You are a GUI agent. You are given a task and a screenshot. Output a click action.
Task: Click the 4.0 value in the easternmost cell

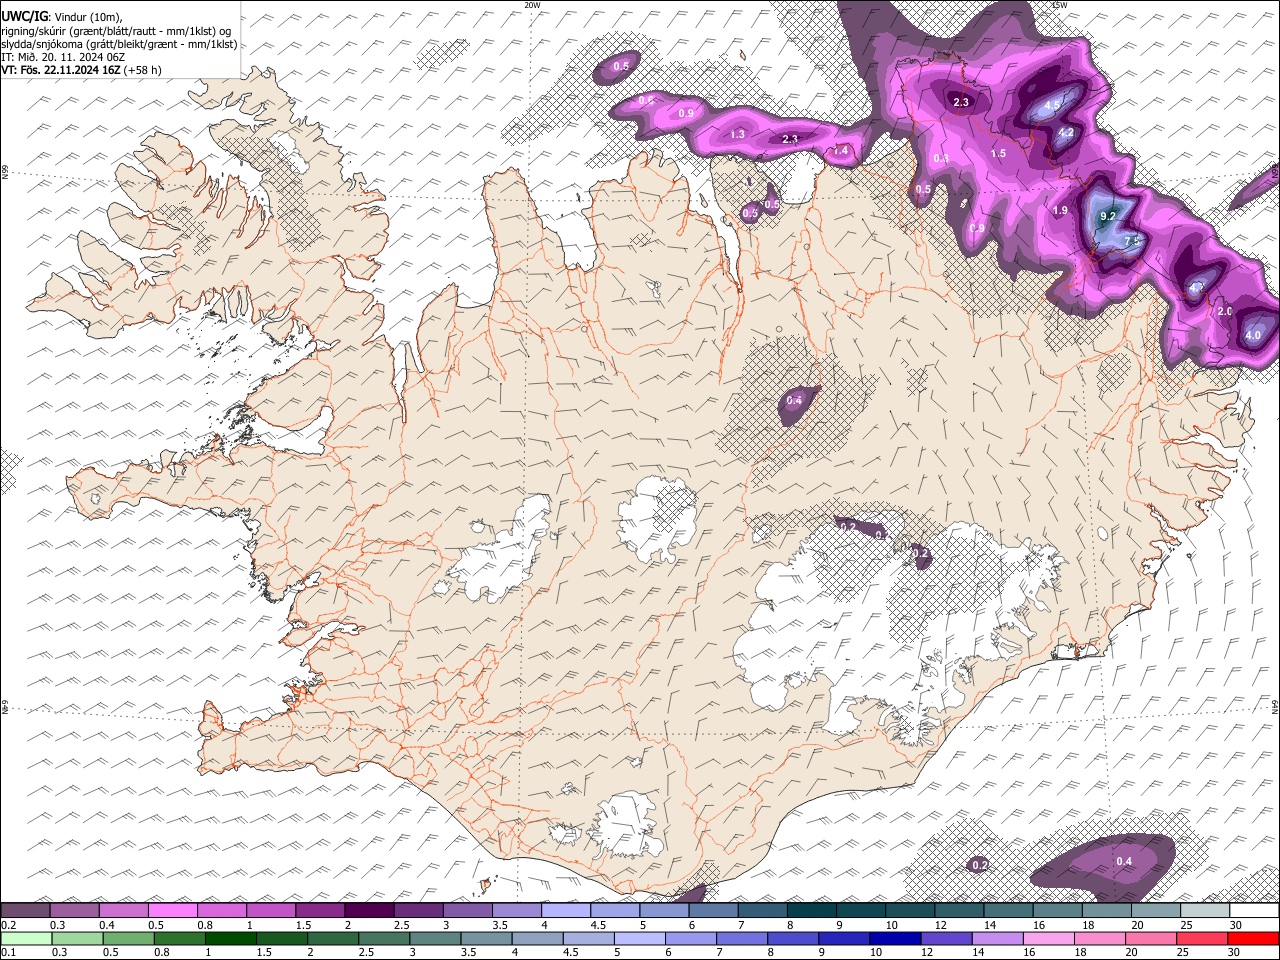click(1252, 336)
